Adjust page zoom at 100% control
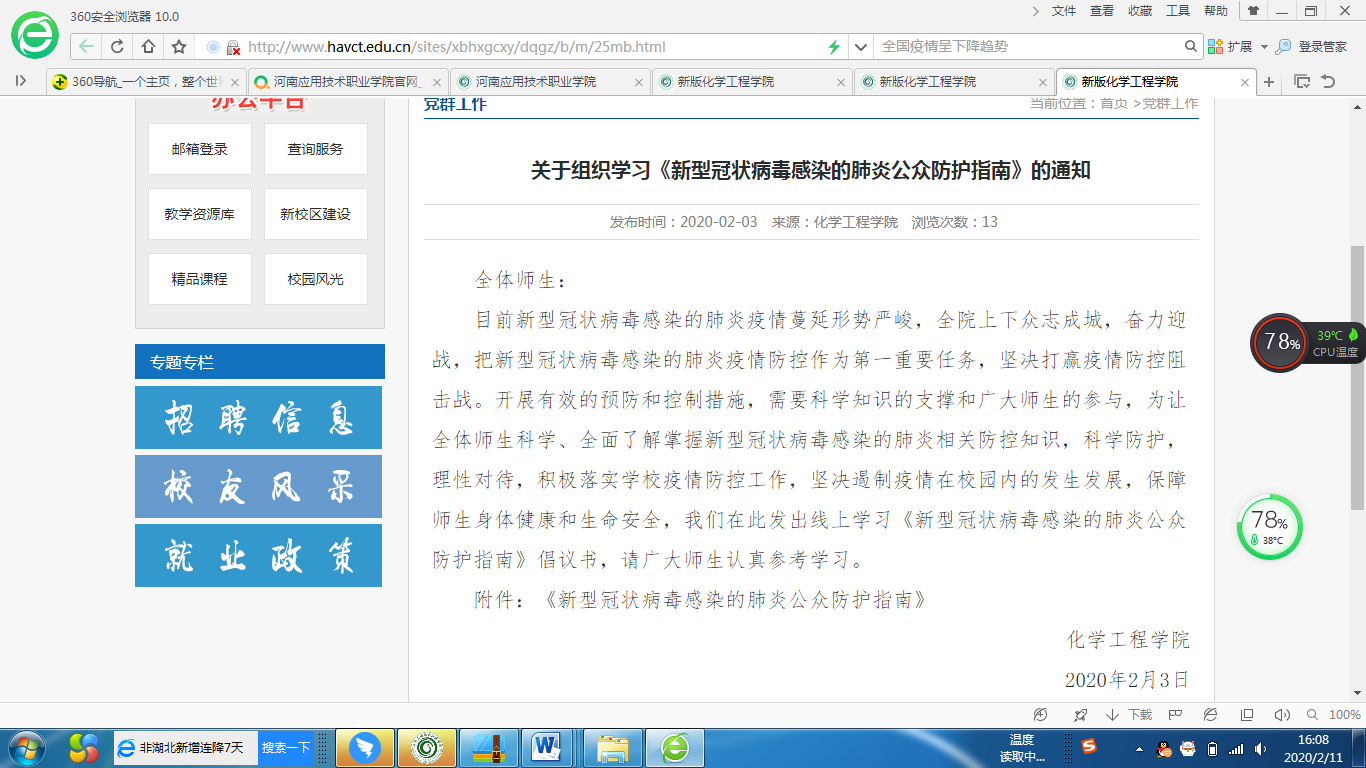This screenshot has width=1366, height=768. point(1336,715)
